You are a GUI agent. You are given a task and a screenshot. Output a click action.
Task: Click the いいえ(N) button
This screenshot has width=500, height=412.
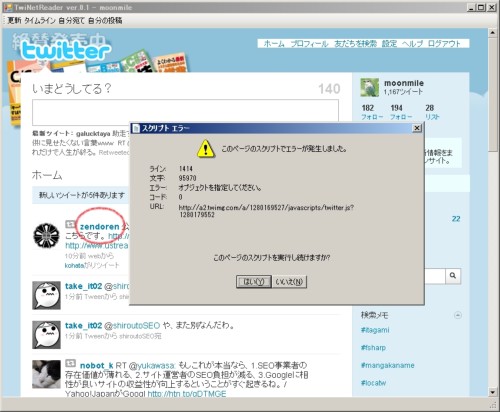click(289, 282)
